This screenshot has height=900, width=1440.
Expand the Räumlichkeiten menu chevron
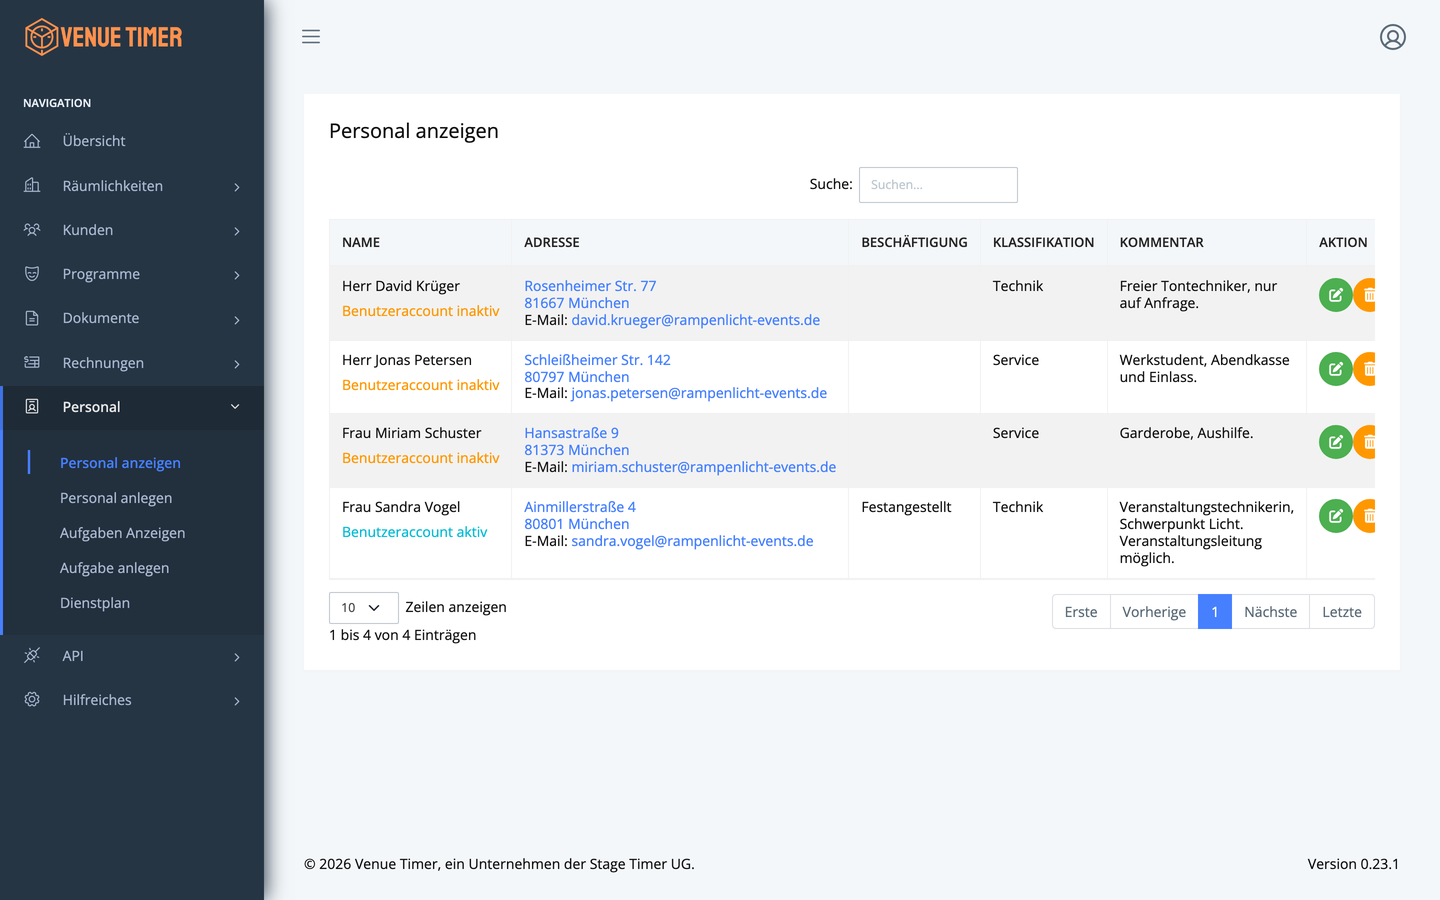click(x=237, y=187)
